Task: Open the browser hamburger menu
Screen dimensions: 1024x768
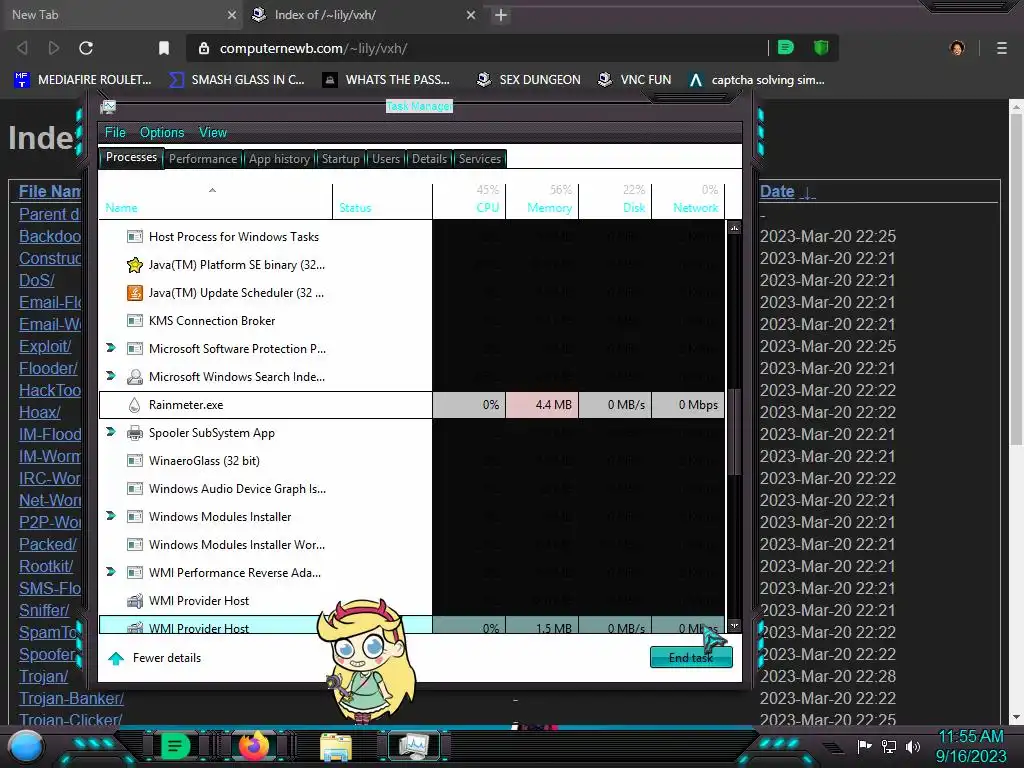Action: [x=1001, y=48]
